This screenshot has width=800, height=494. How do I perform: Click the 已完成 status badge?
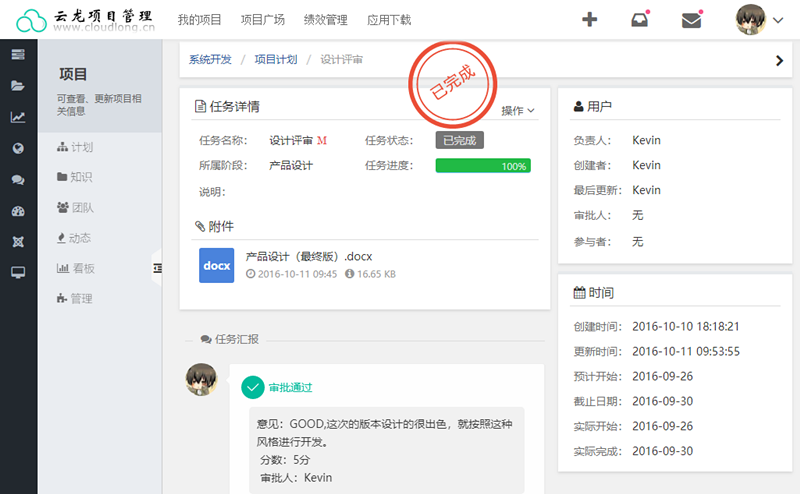[460, 140]
